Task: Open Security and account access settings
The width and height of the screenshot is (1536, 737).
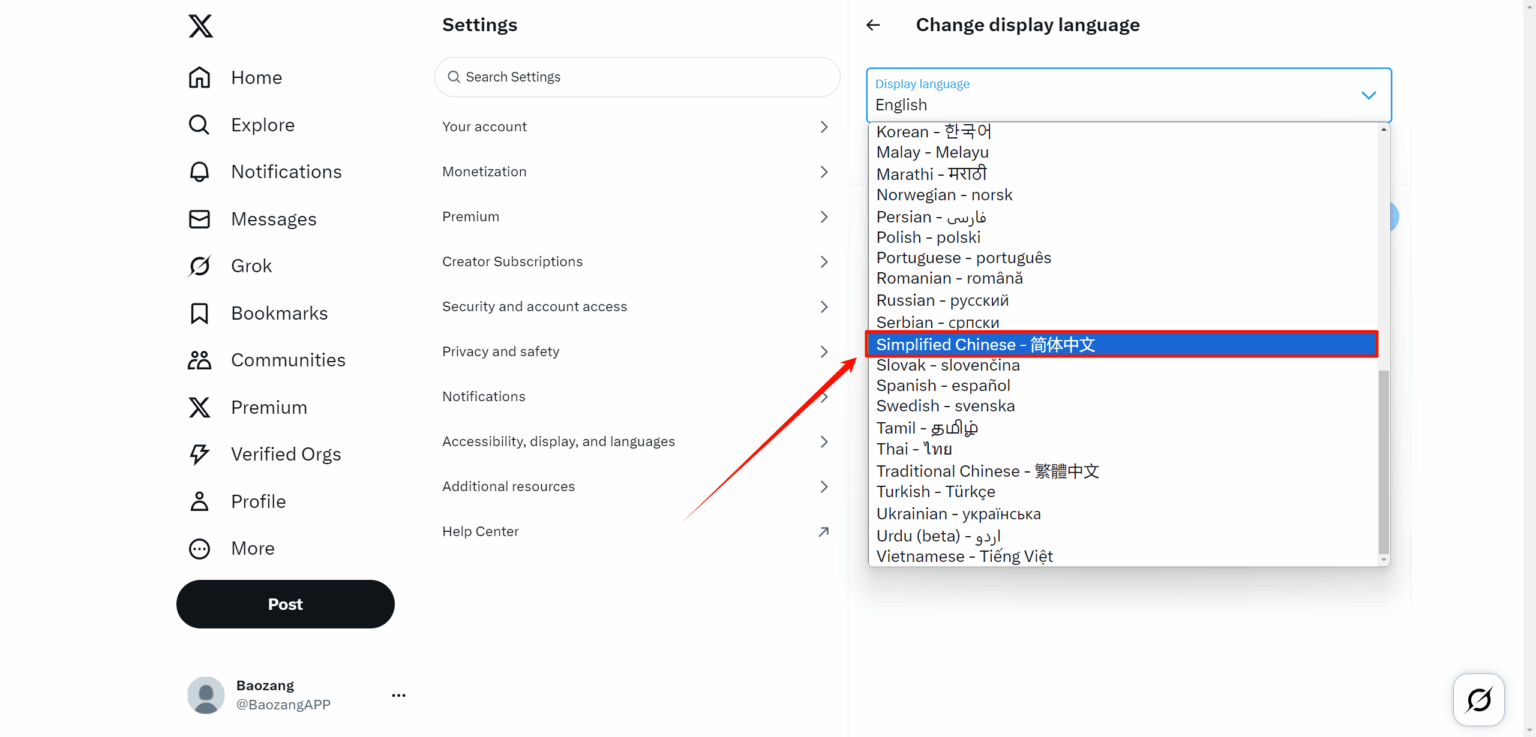Action: [x=636, y=307]
